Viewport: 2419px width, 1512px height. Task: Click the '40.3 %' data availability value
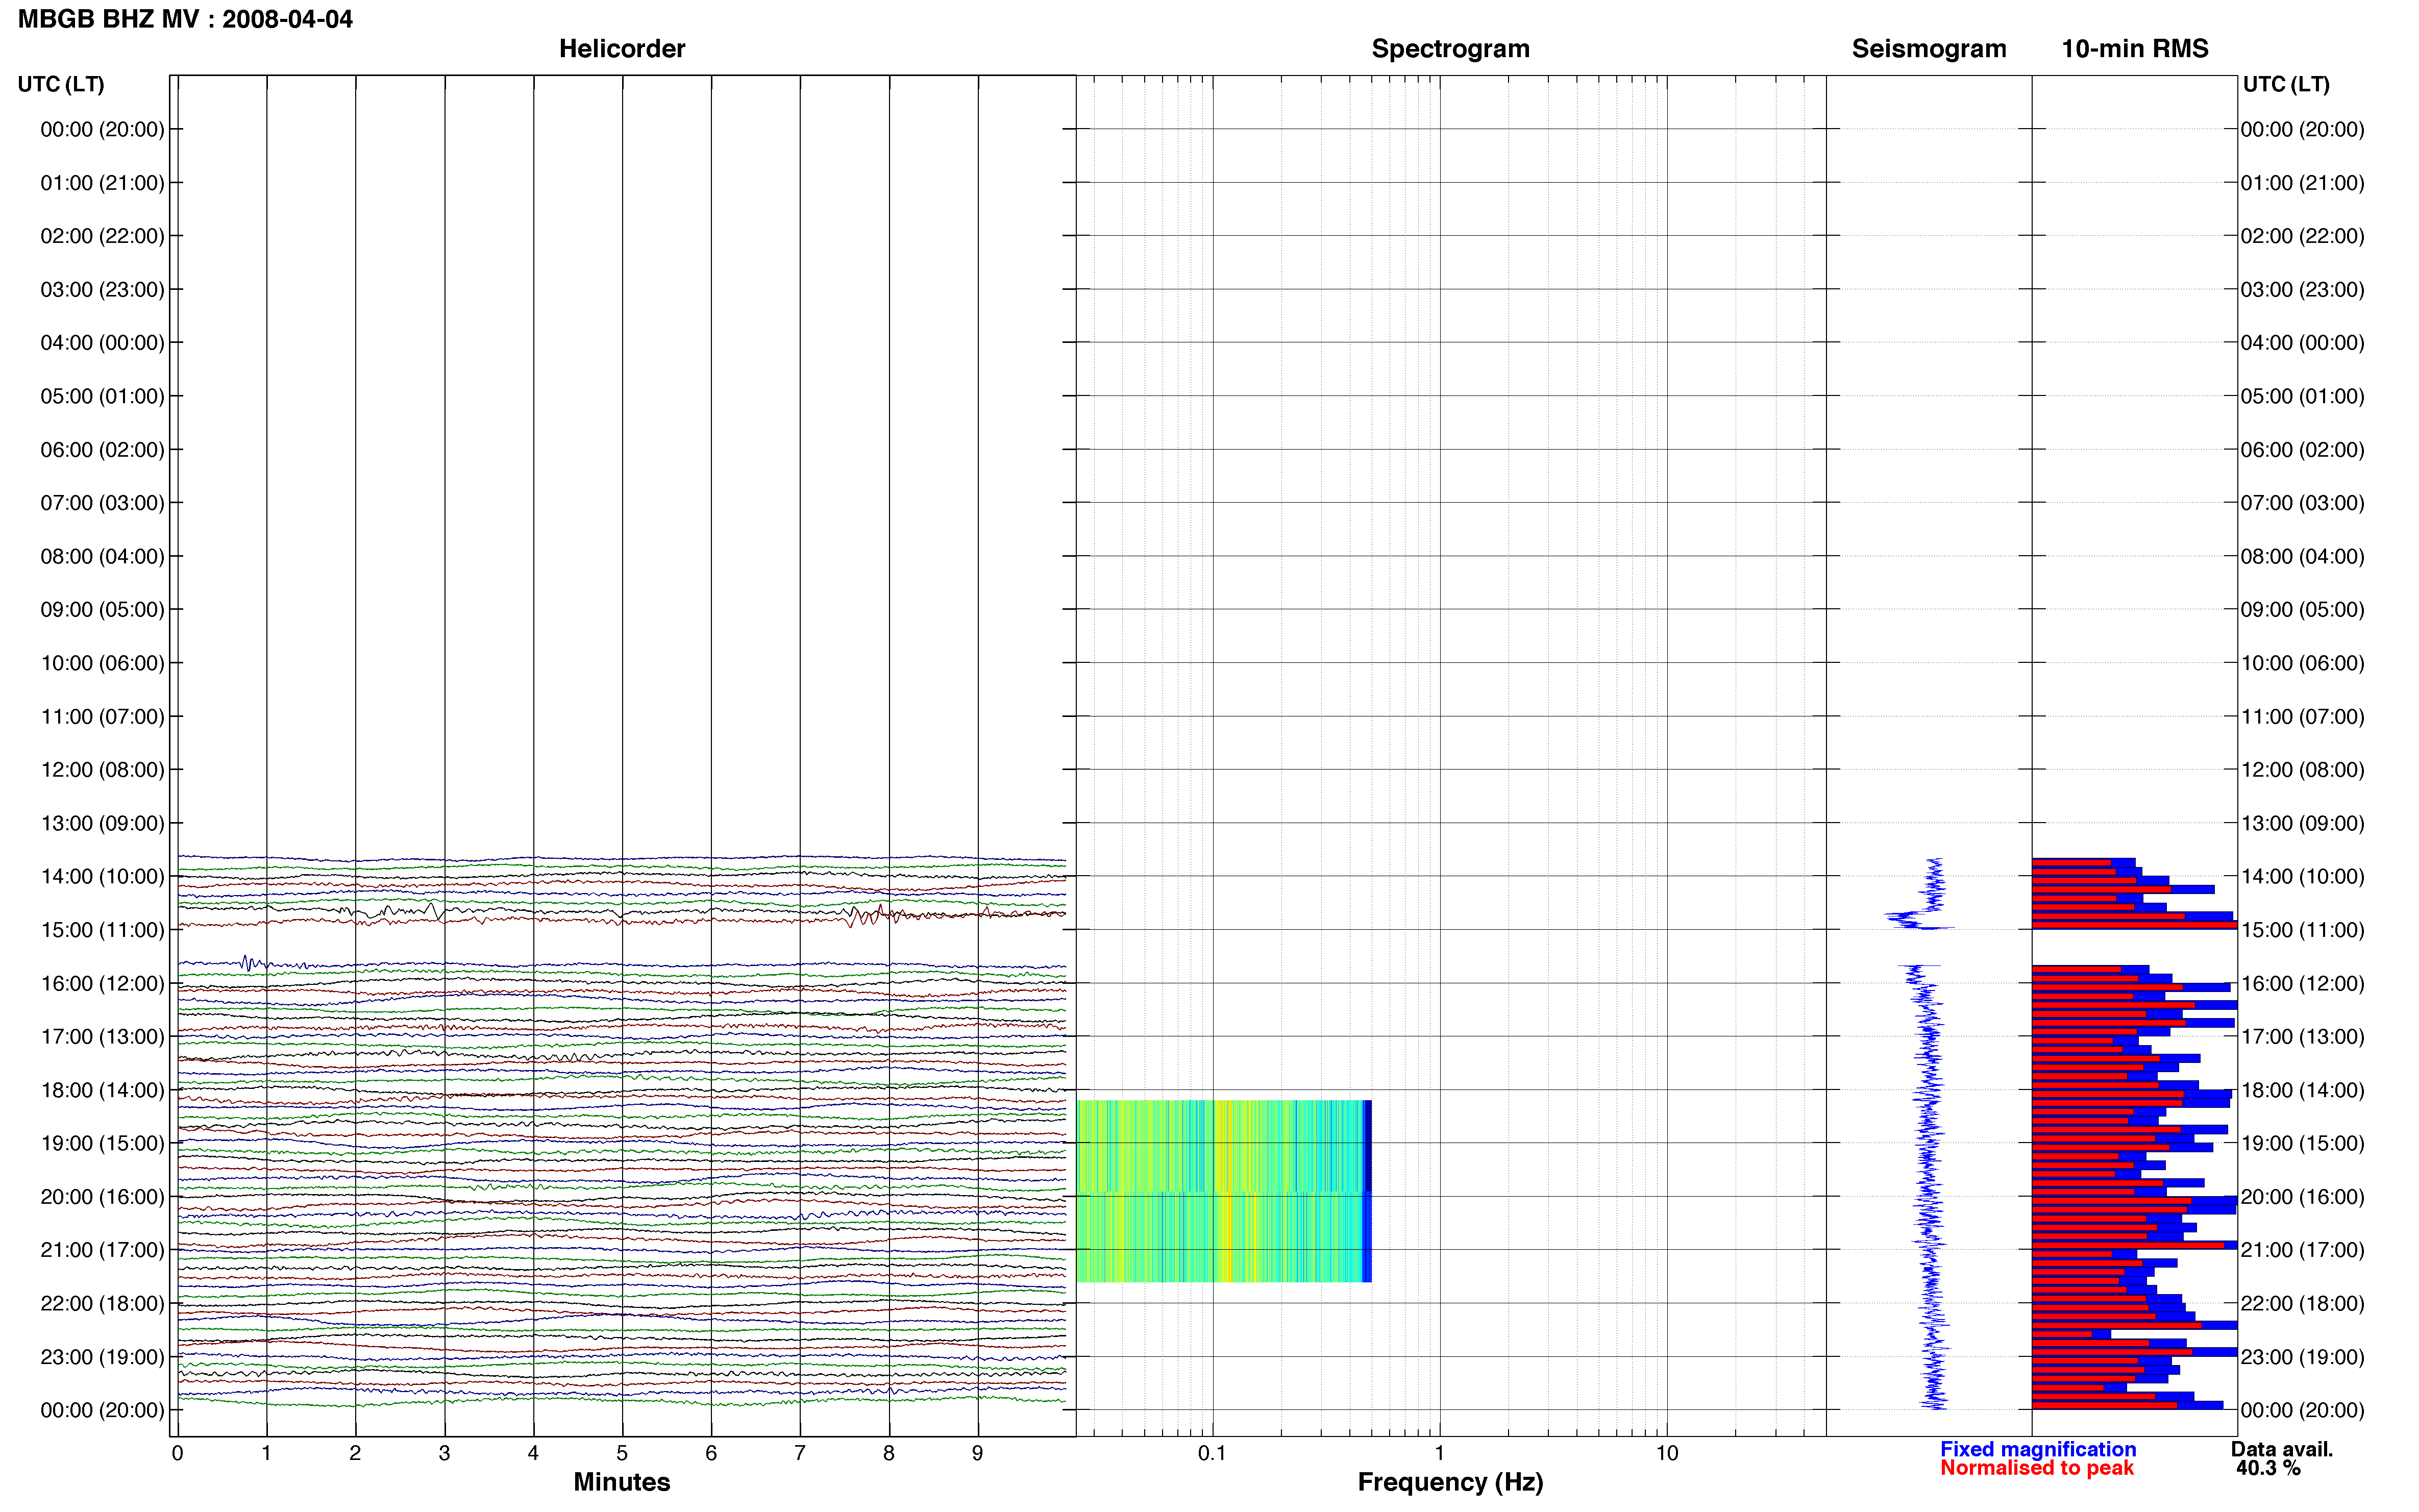[x=2268, y=1468]
